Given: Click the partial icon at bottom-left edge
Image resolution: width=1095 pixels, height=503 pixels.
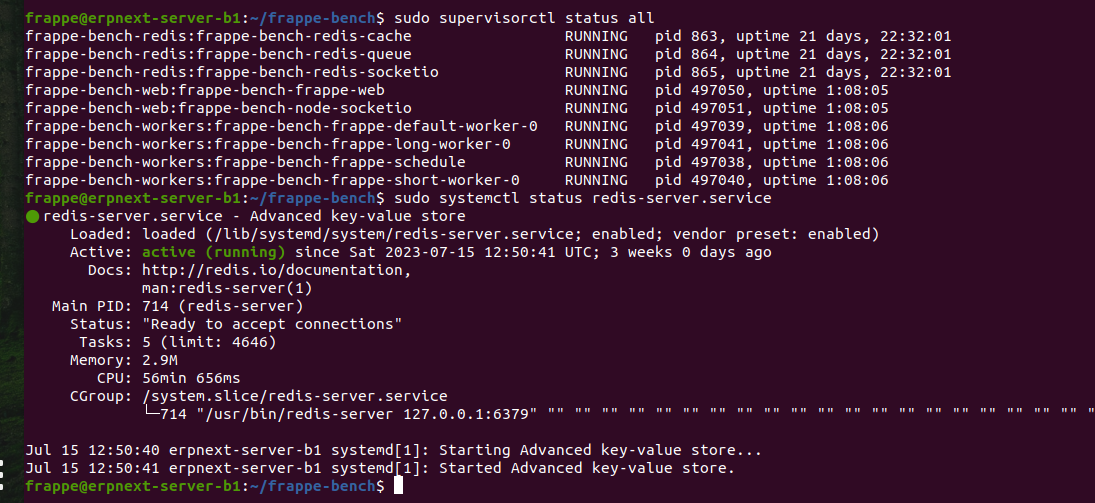Looking at the screenshot, I should pyautogui.click(x=2, y=474).
